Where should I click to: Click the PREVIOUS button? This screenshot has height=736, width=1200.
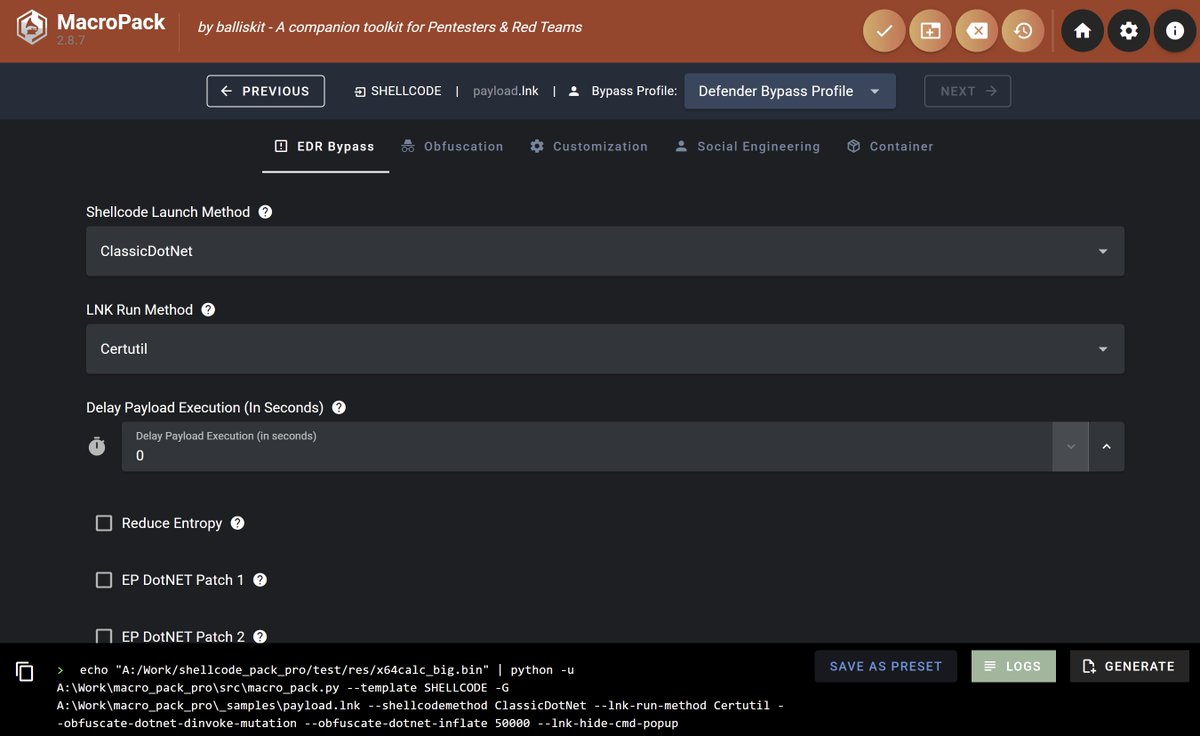[x=266, y=91]
